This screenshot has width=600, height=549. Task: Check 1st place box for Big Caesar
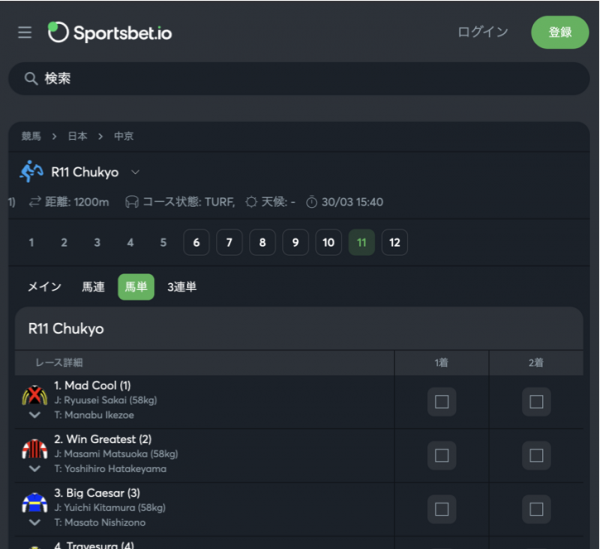[x=442, y=509]
